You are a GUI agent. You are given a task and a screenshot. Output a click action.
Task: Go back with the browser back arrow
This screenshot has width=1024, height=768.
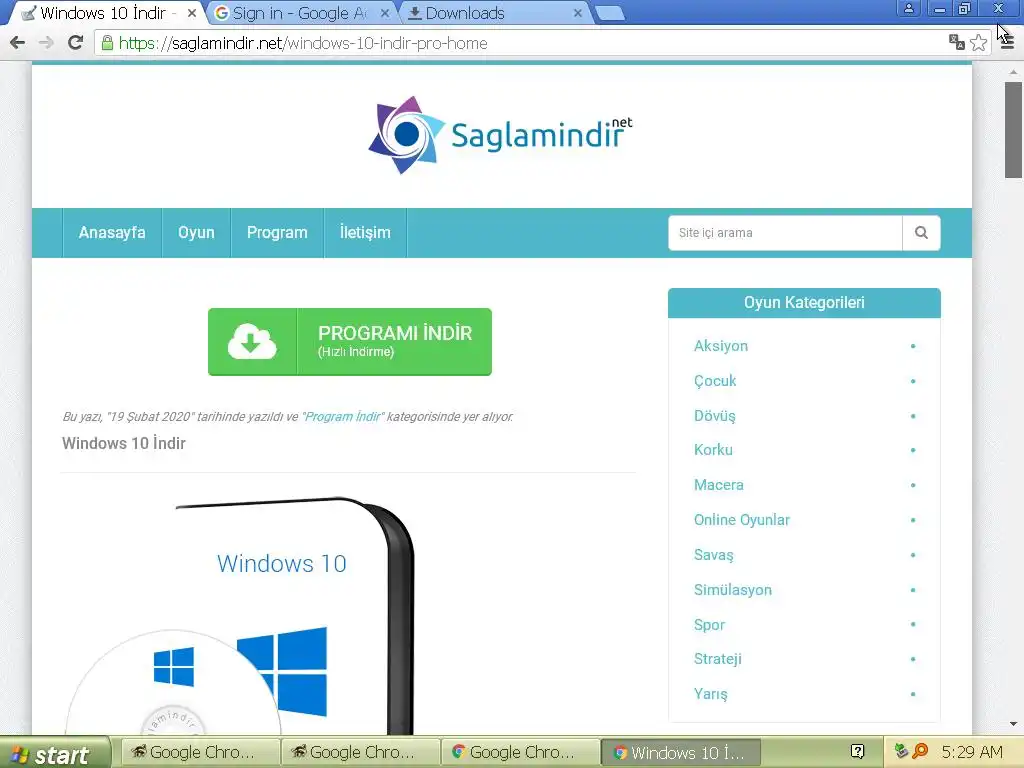18,43
